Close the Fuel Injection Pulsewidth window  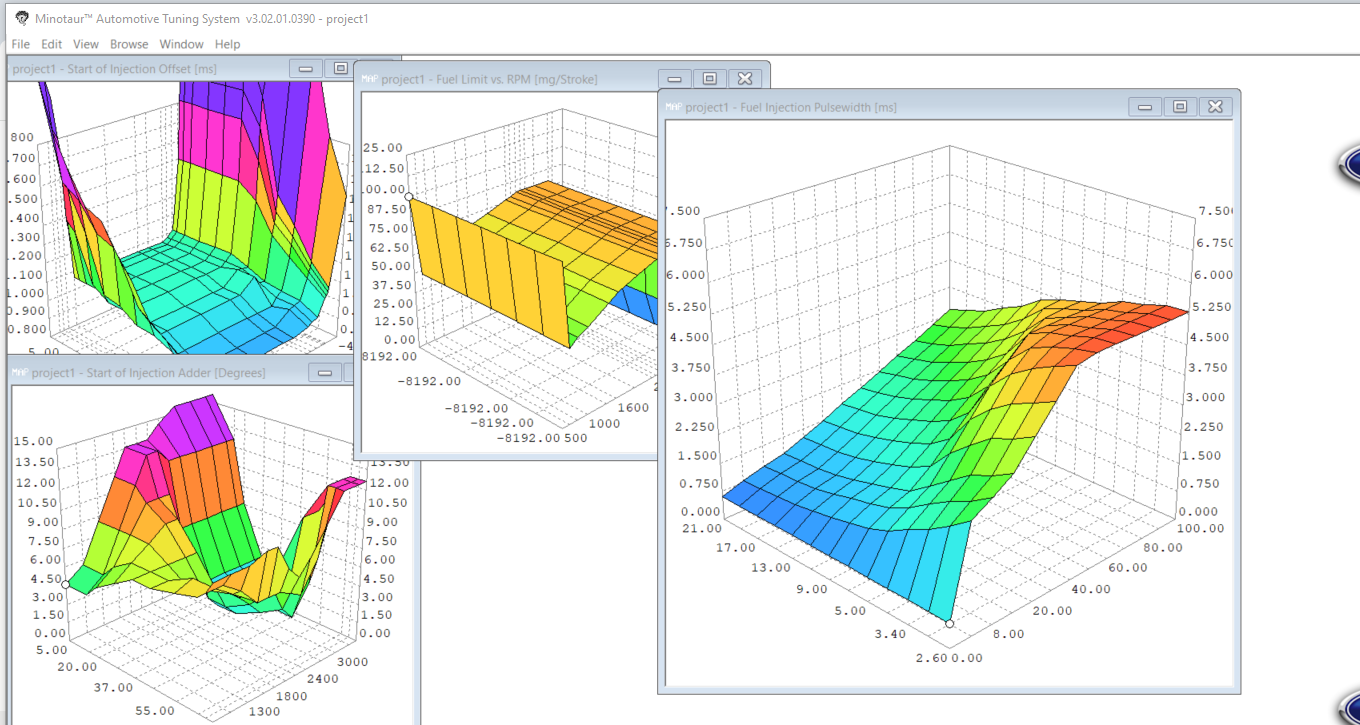(1214, 107)
